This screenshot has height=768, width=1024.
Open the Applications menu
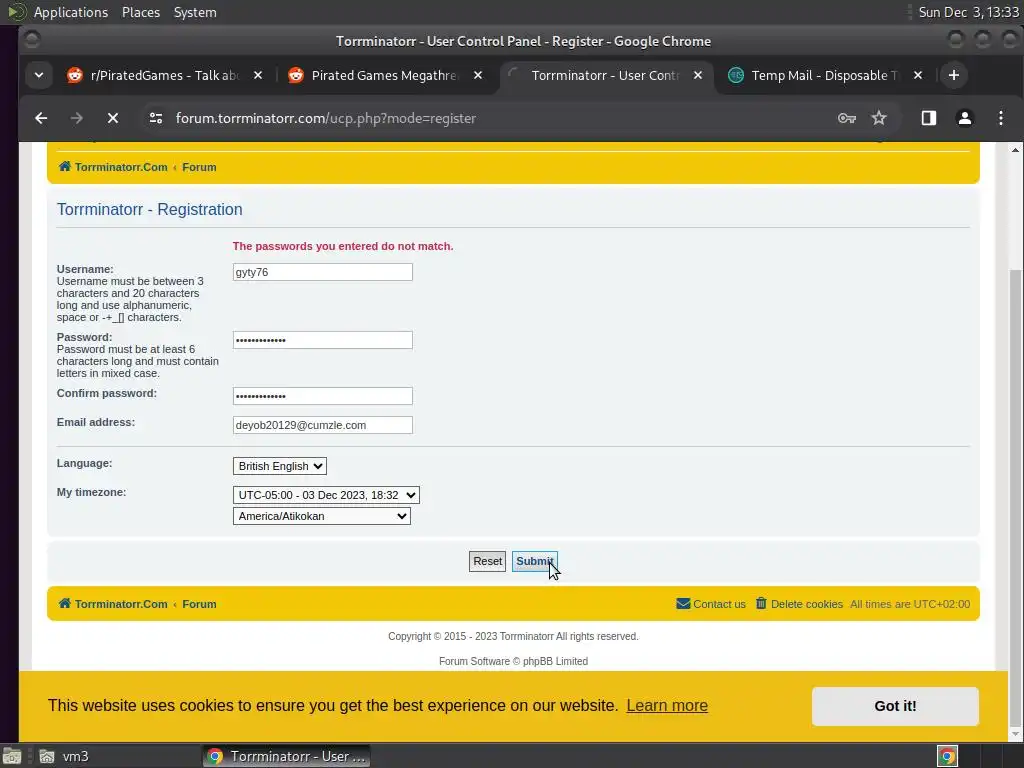click(71, 12)
